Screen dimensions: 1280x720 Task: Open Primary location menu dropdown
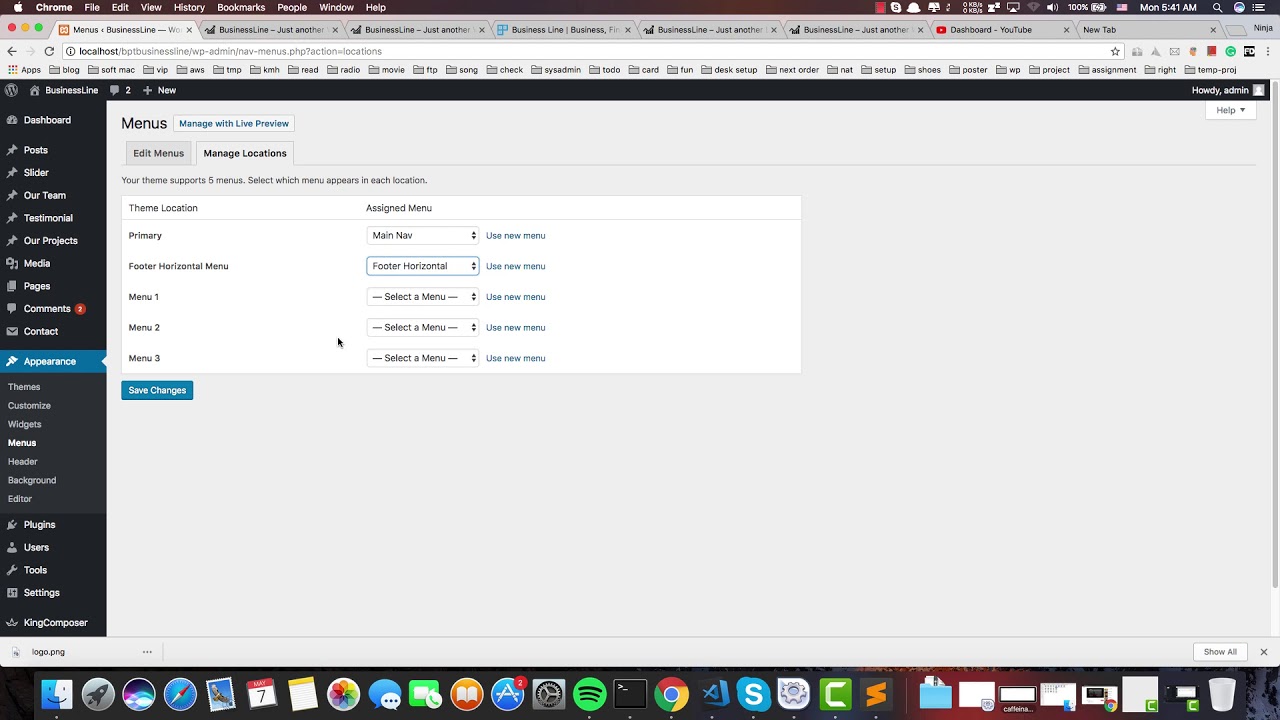pyautogui.click(x=423, y=236)
